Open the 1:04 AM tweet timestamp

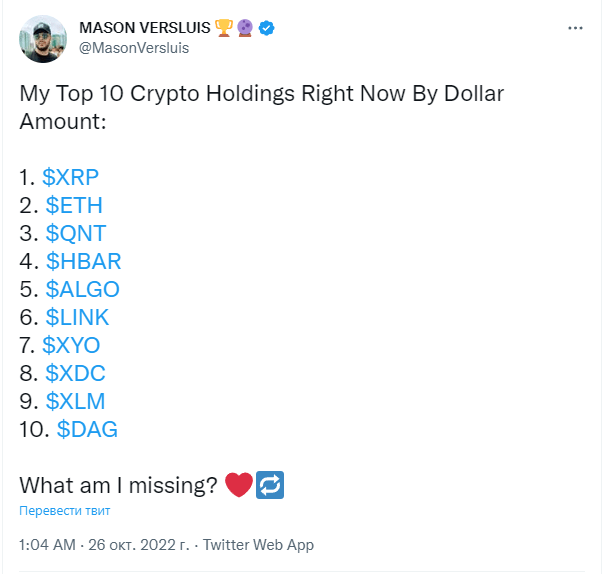click(x=48, y=545)
